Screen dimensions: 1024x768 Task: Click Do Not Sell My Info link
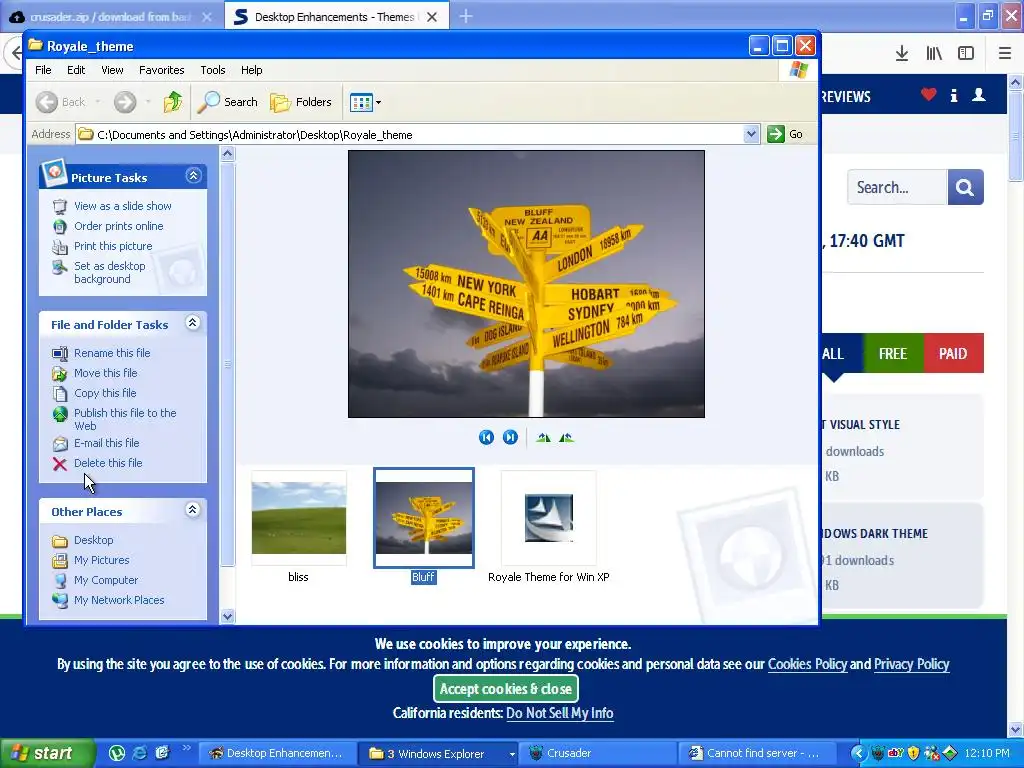tap(560, 713)
